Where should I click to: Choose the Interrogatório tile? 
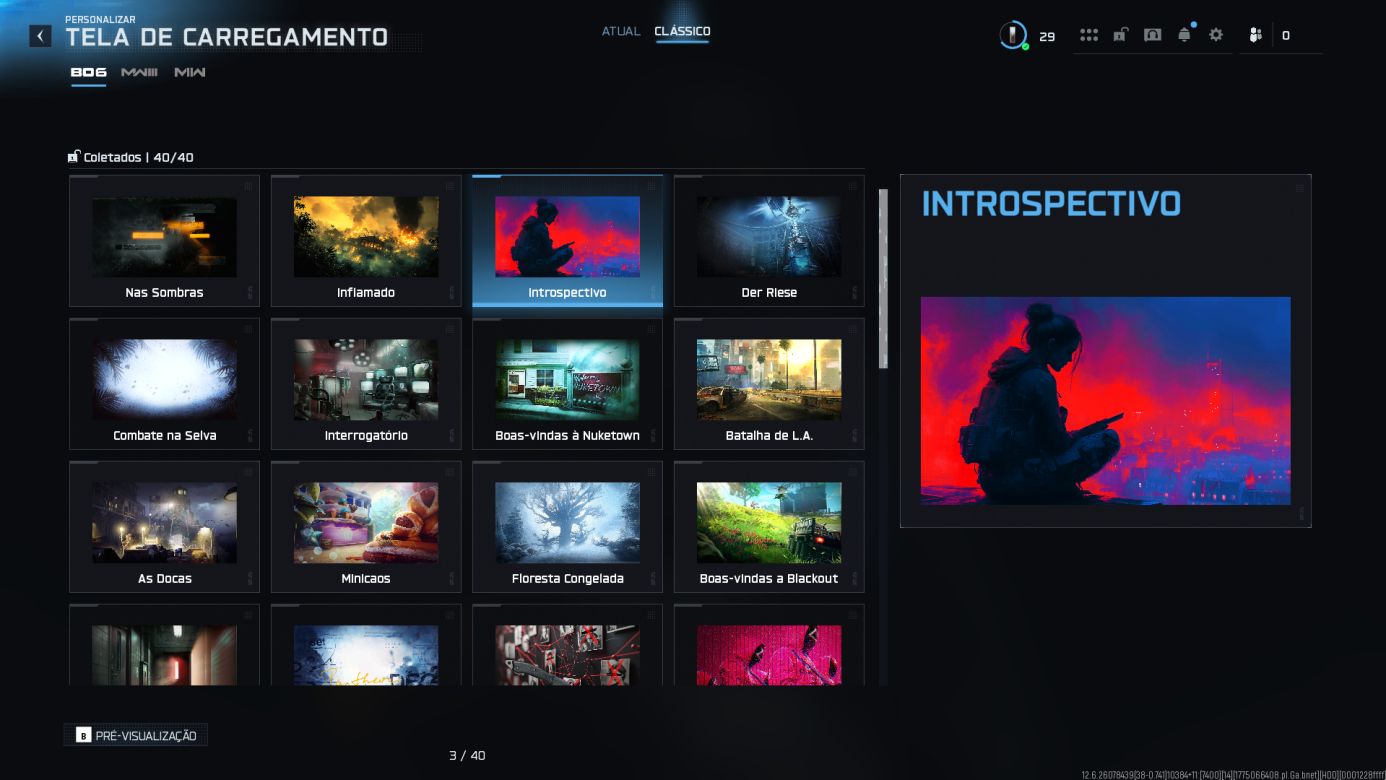coord(366,384)
